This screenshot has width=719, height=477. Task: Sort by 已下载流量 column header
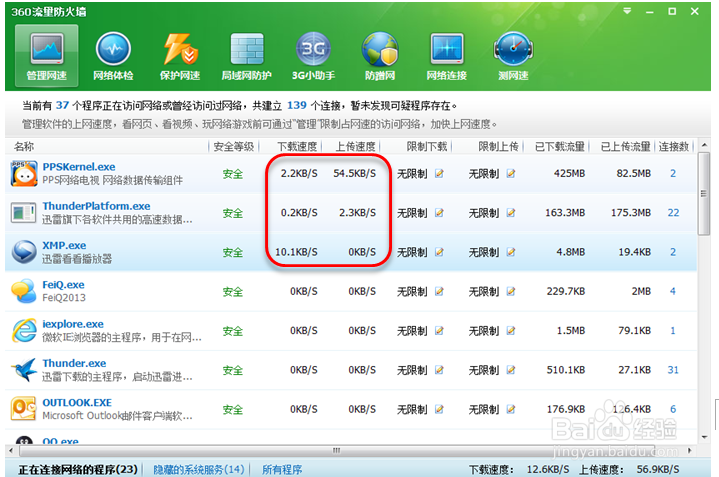[x=559, y=147]
